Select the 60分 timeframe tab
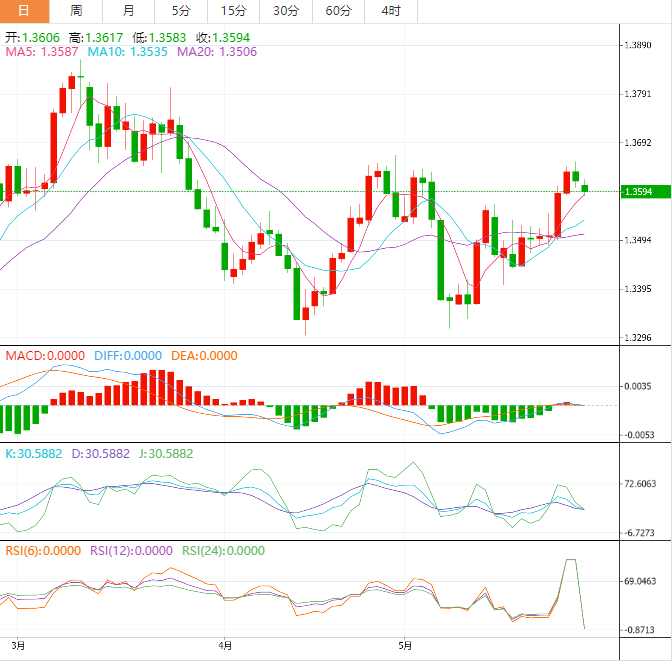This screenshot has height=662, width=672. click(x=338, y=11)
